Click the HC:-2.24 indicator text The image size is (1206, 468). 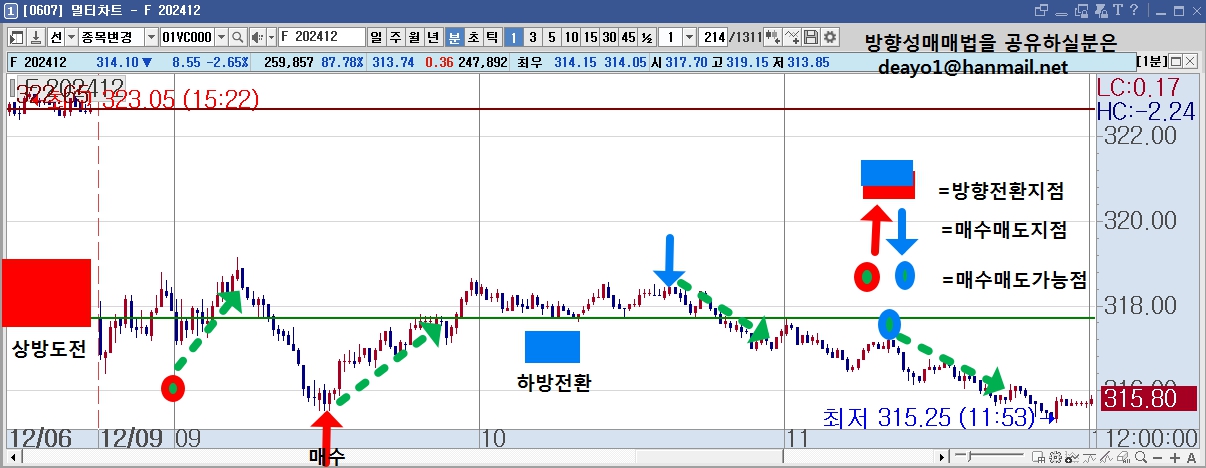(1146, 112)
